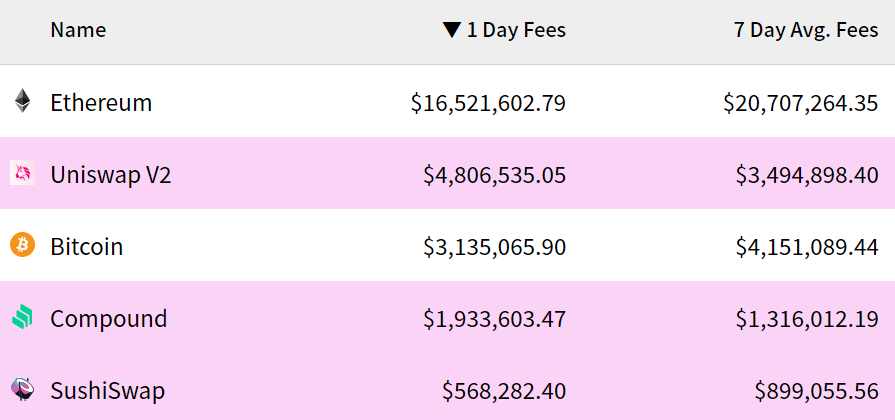This screenshot has width=895, height=420.
Task: Select the Bitcoin name
Action: (86, 247)
